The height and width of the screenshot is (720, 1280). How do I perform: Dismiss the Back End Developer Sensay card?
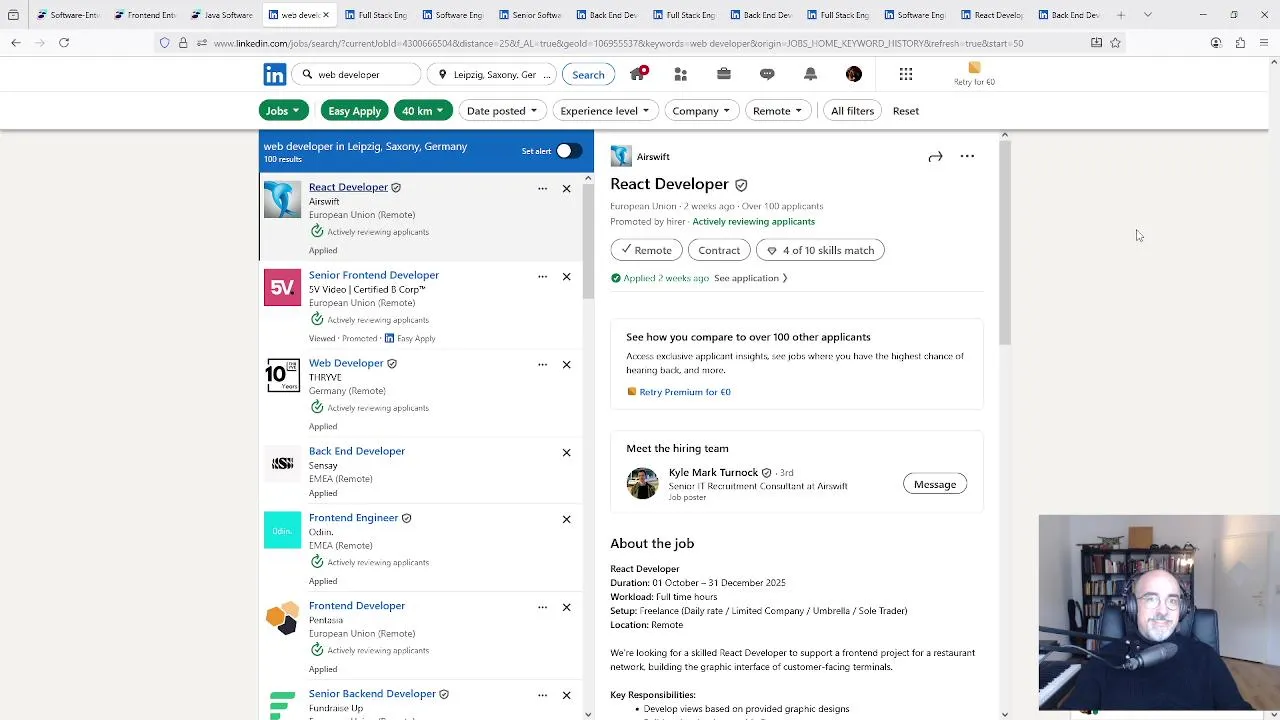coord(566,452)
